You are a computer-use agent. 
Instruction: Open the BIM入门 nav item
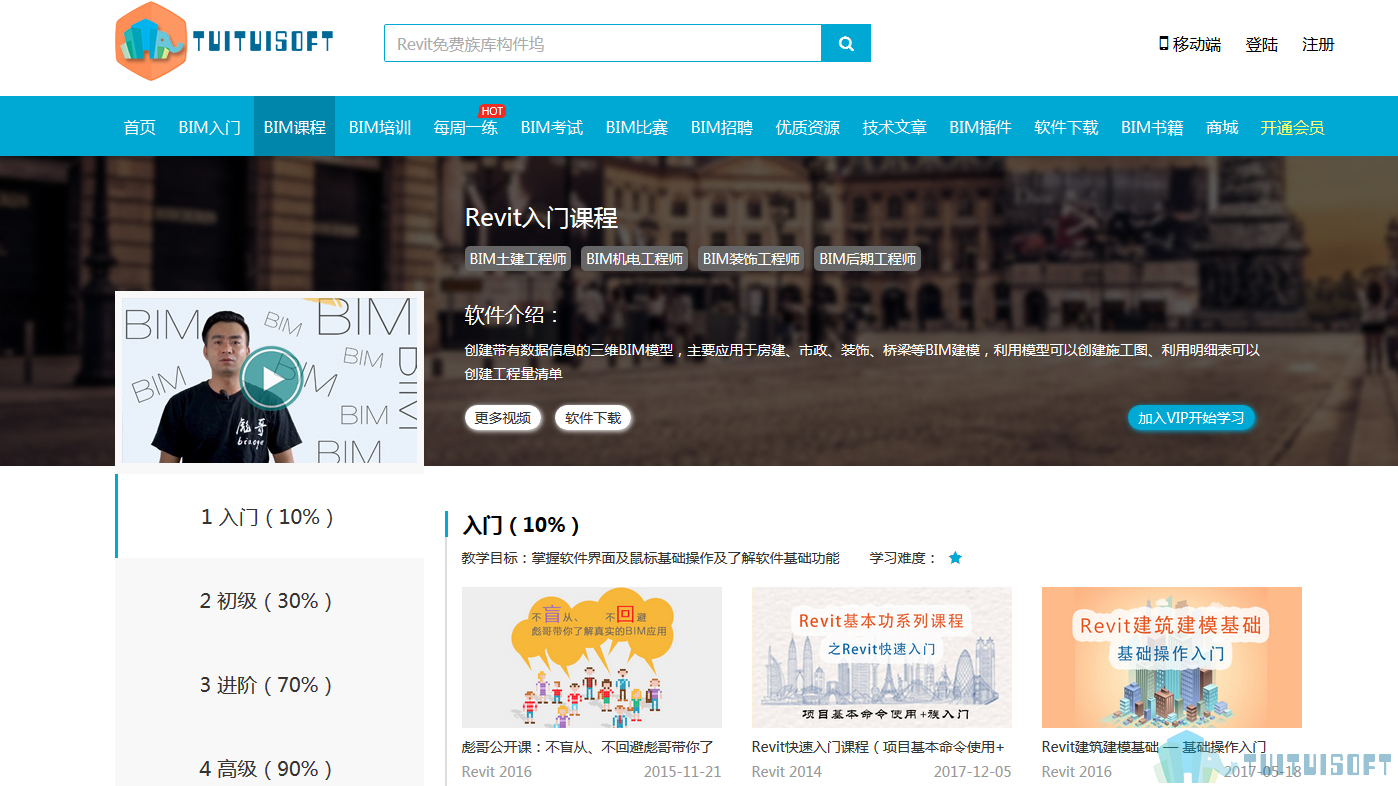[x=210, y=127]
